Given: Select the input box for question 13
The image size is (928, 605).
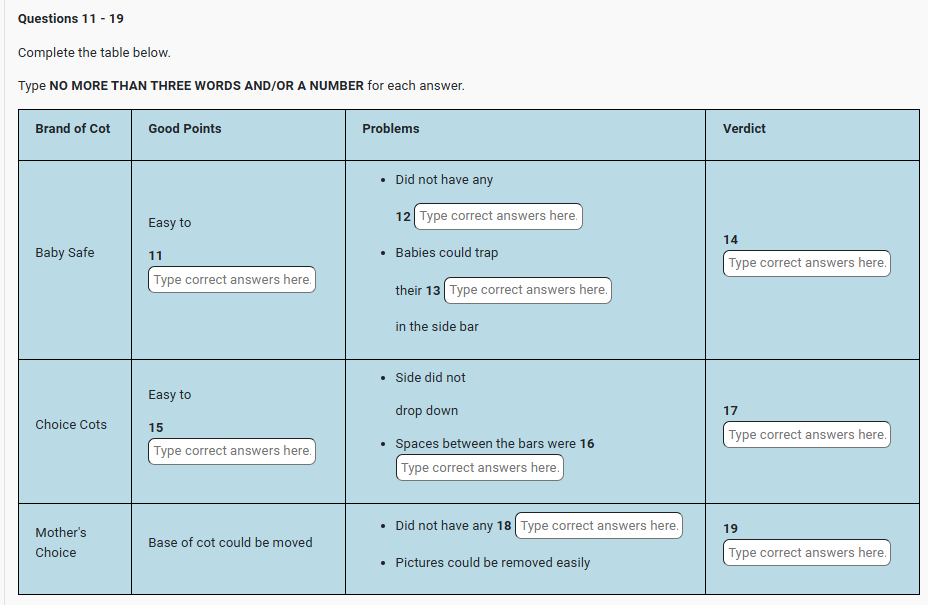Looking at the screenshot, I should [x=528, y=290].
